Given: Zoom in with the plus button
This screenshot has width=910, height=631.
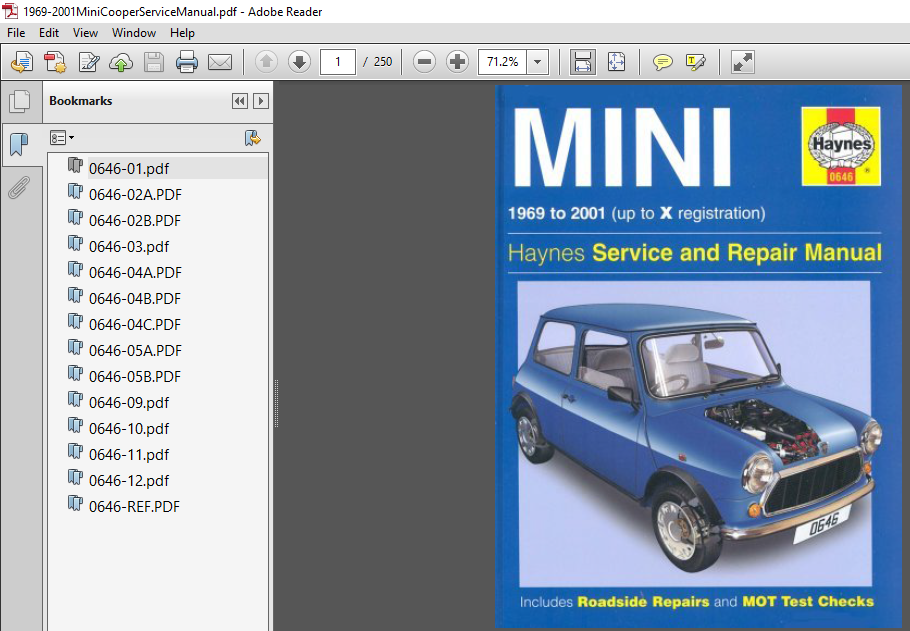Looking at the screenshot, I should click(x=457, y=62).
